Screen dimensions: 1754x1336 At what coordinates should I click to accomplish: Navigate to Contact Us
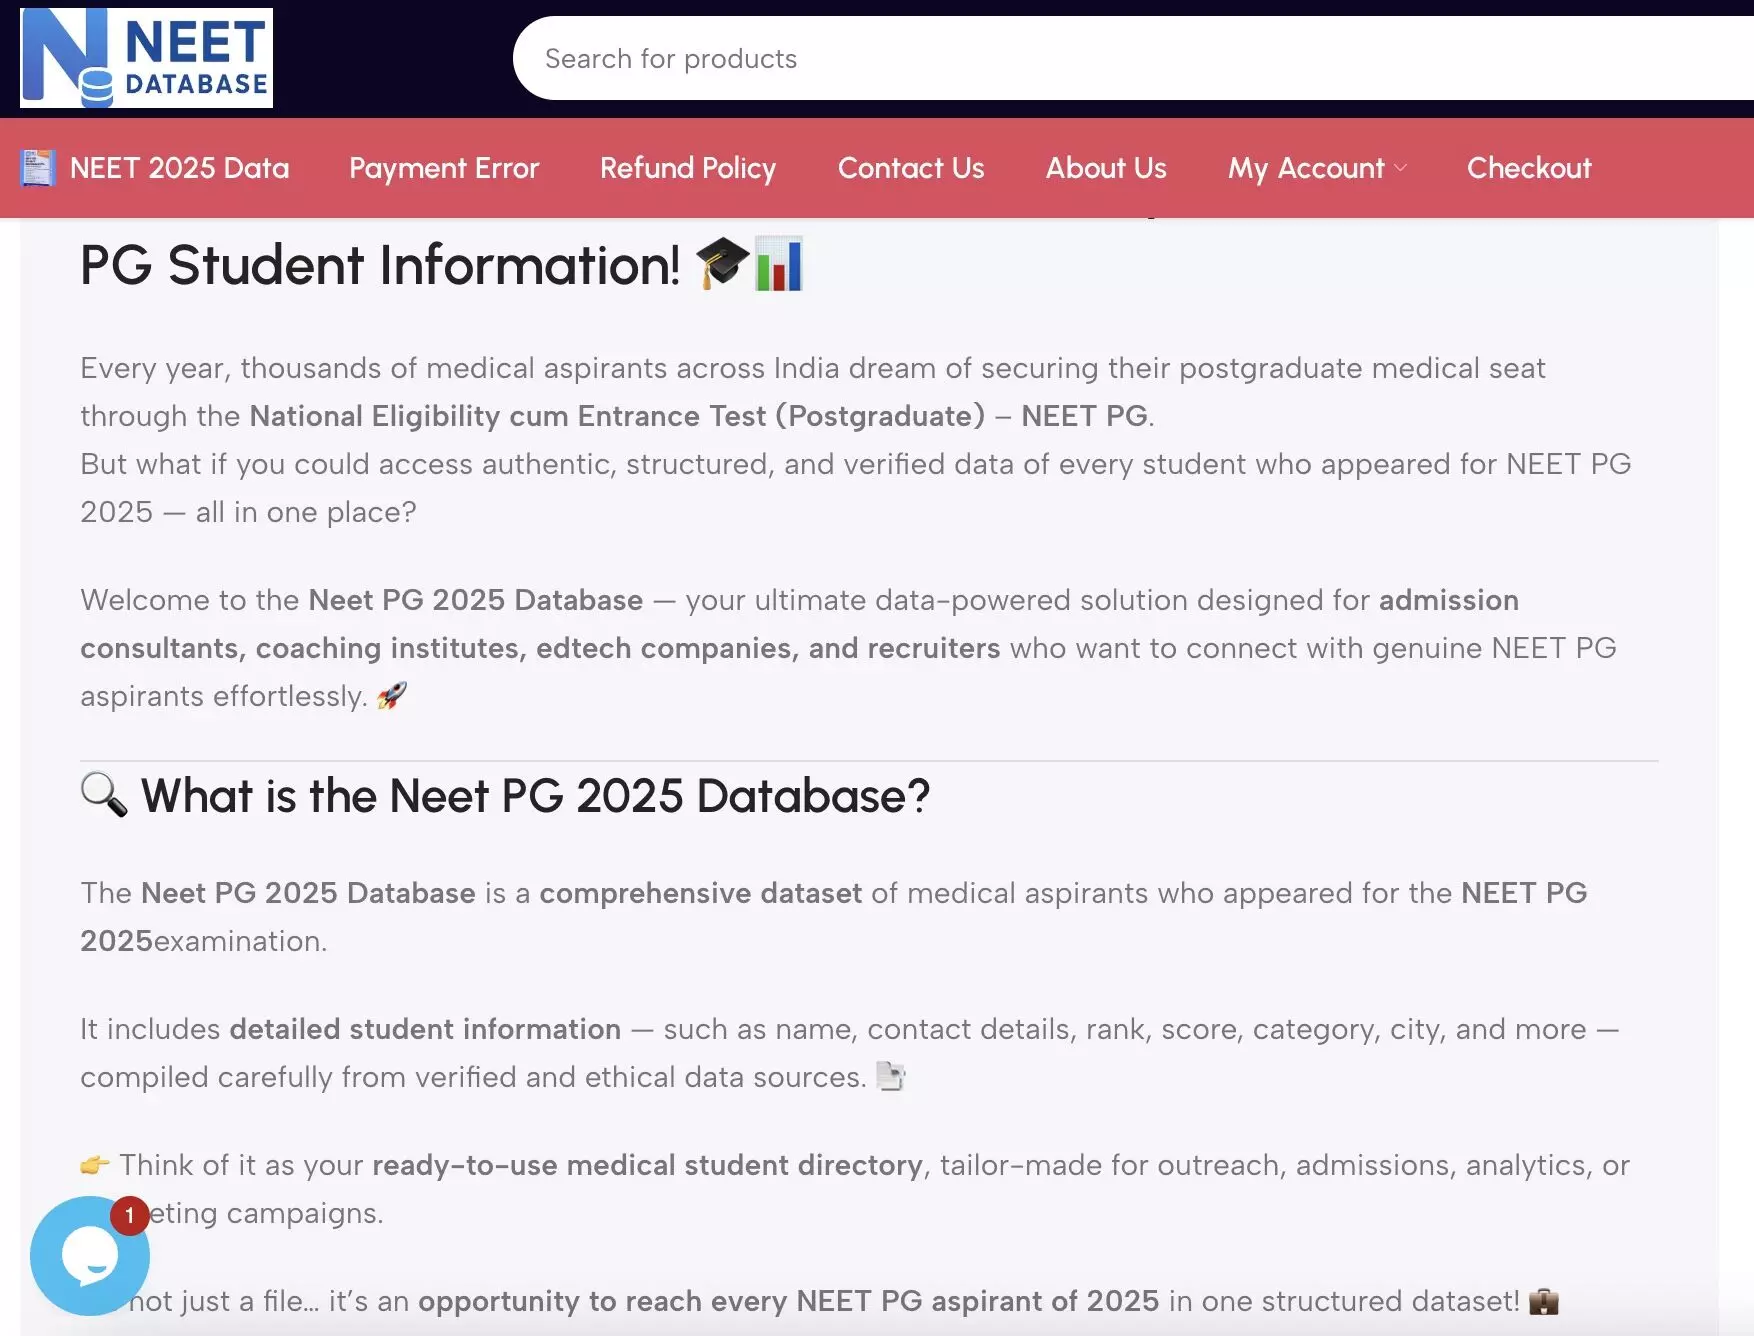coord(911,168)
